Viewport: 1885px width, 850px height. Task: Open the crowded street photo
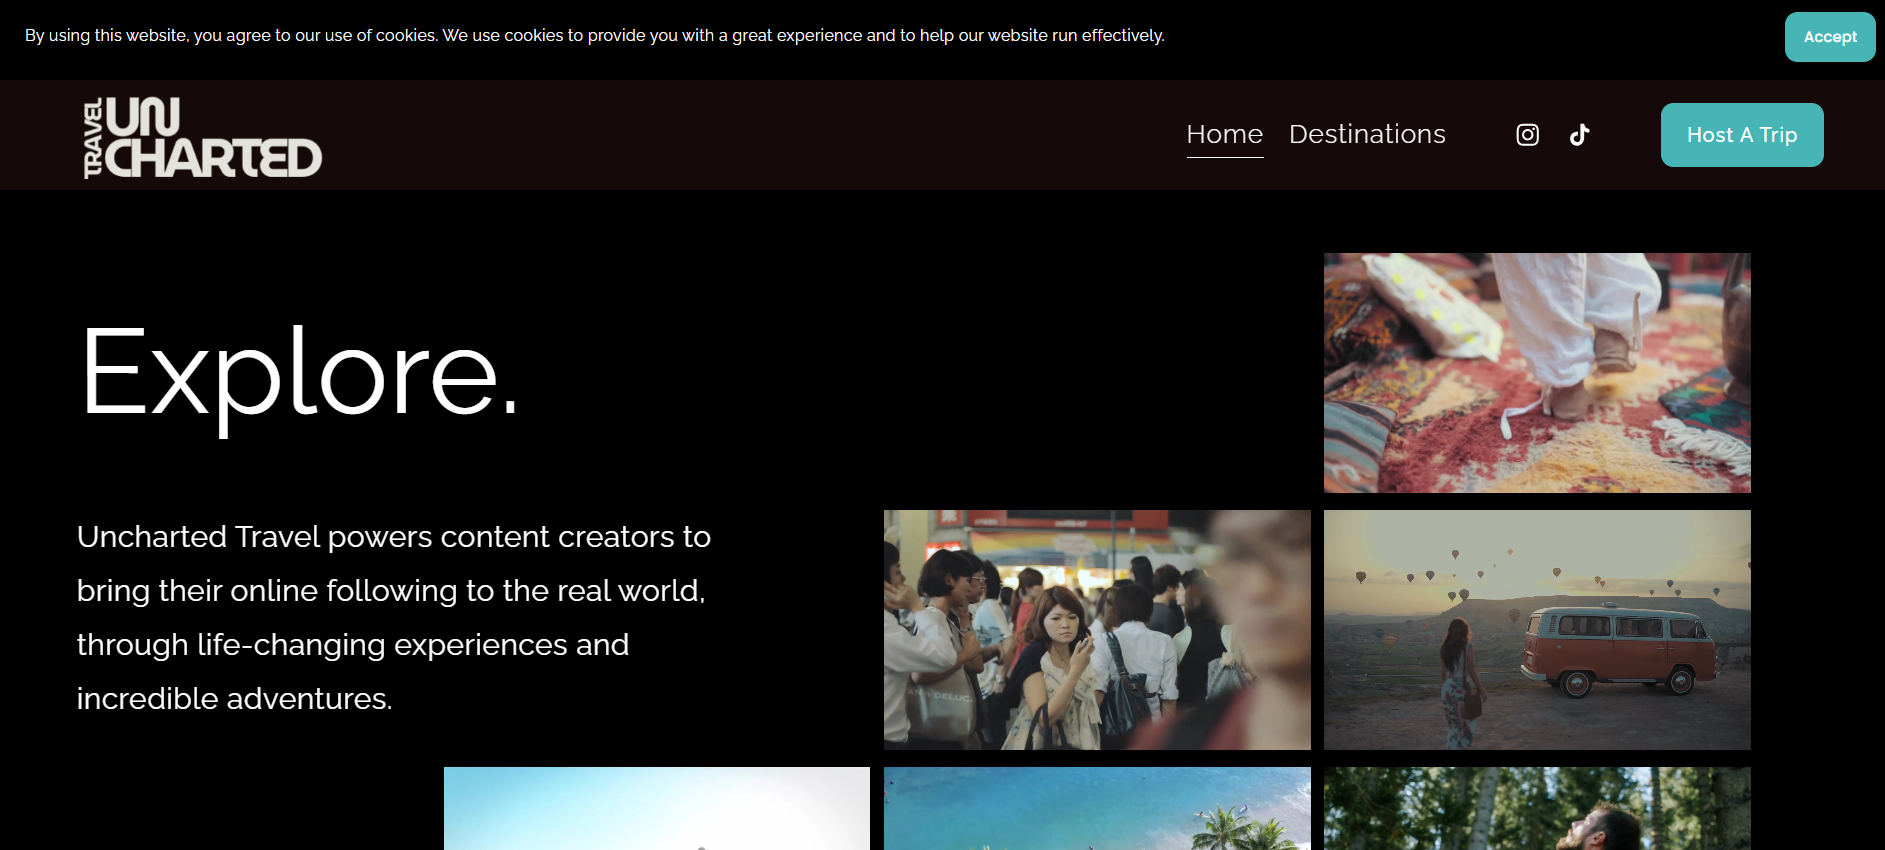(x=1096, y=630)
